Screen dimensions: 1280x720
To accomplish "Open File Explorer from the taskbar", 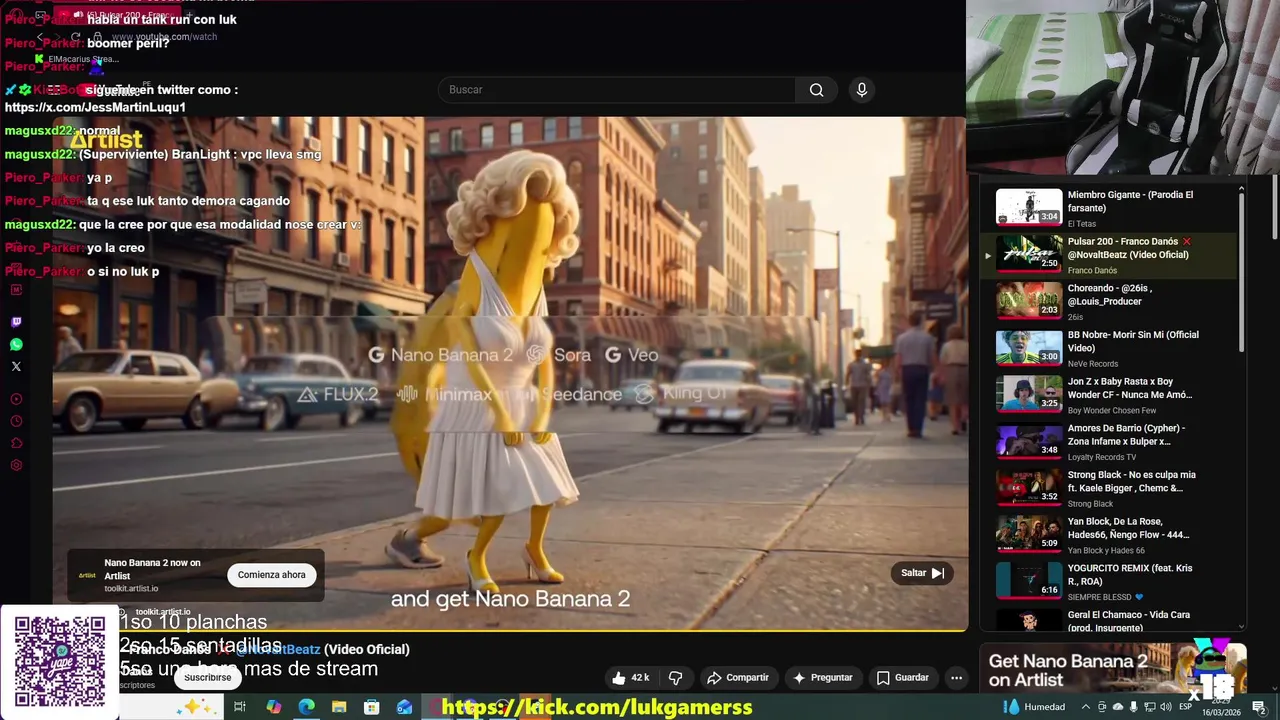I will [339, 707].
